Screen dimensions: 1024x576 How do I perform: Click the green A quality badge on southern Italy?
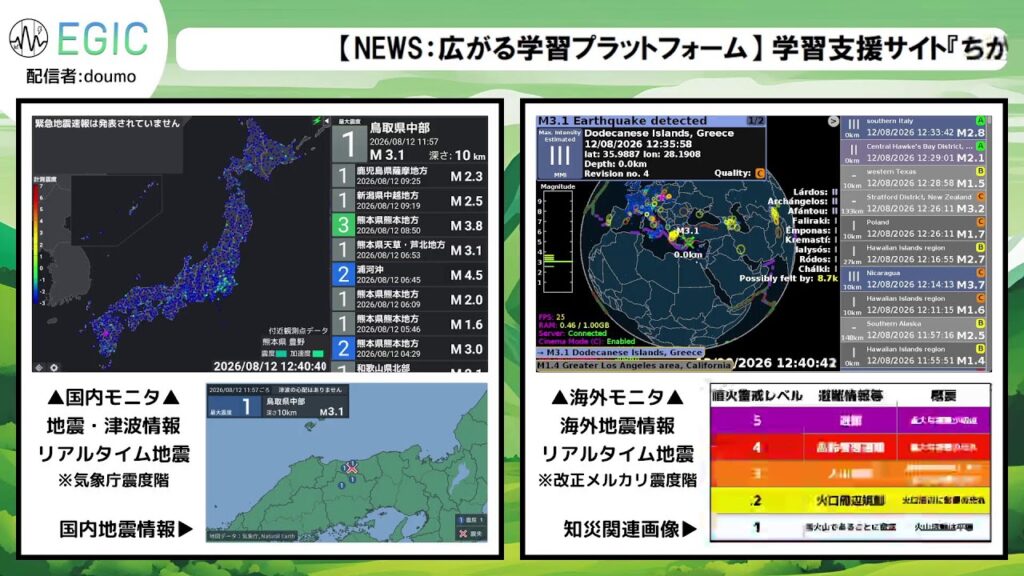click(x=980, y=121)
